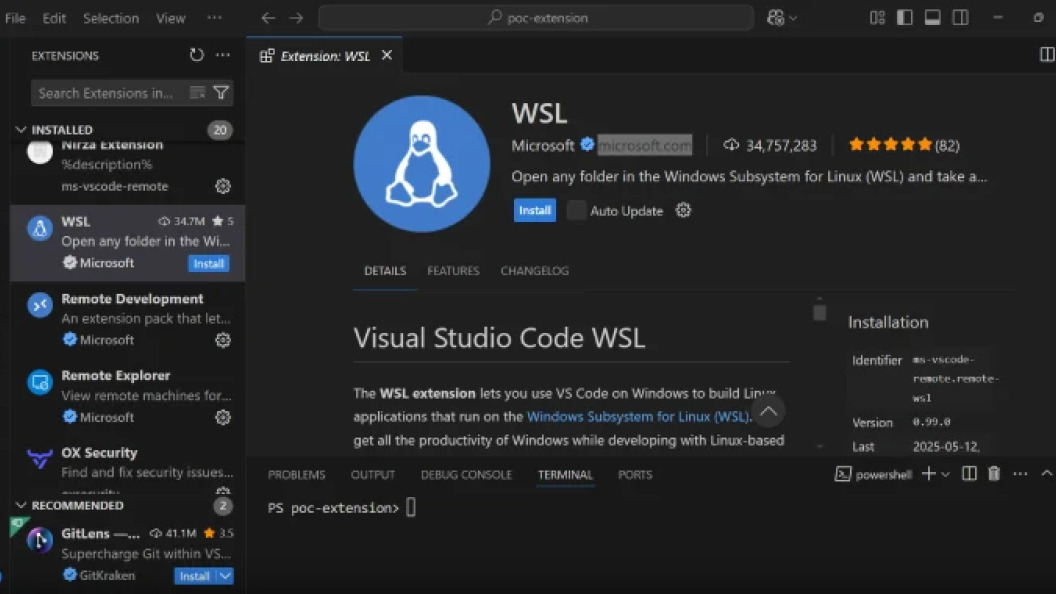This screenshot has height=594, width=1056.
Task: Select OX Security extension icon
Action: [40, 459]
